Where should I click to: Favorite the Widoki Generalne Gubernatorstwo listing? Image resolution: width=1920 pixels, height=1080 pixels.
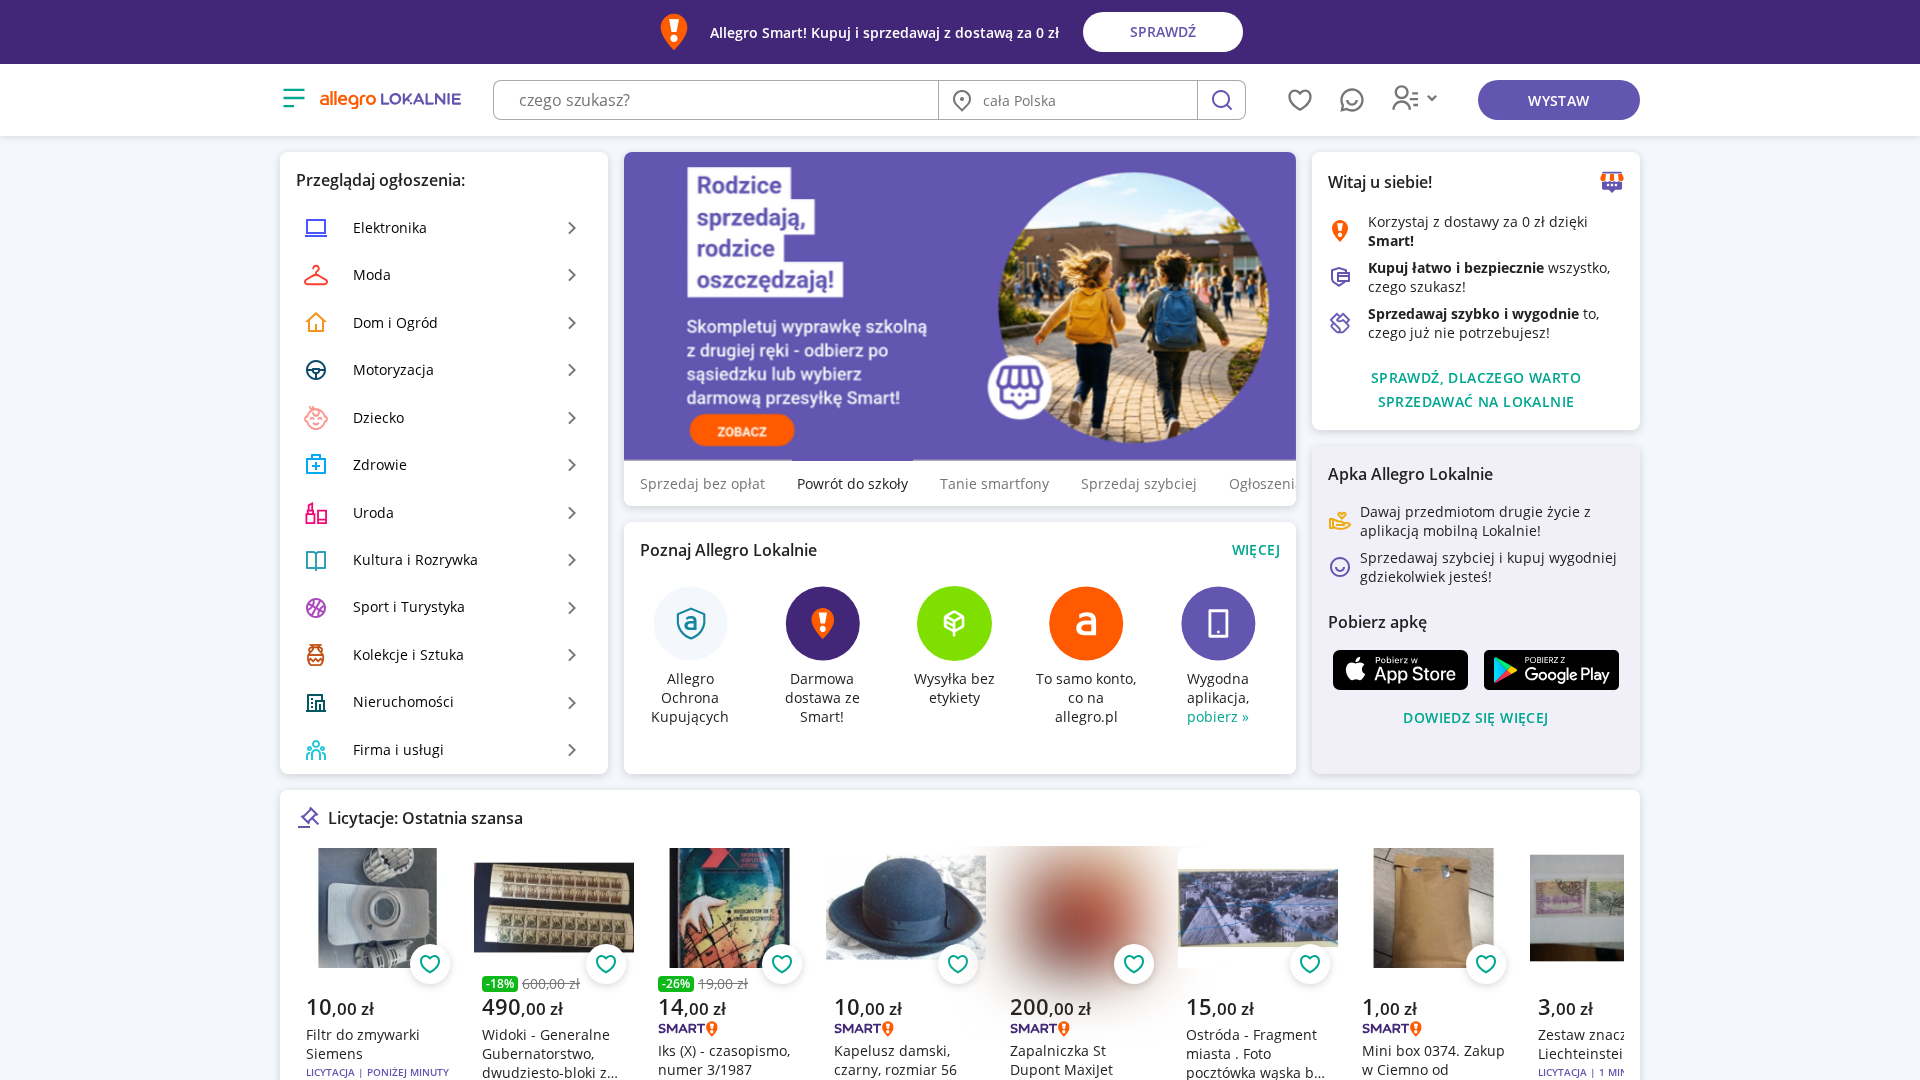[606, 964]
